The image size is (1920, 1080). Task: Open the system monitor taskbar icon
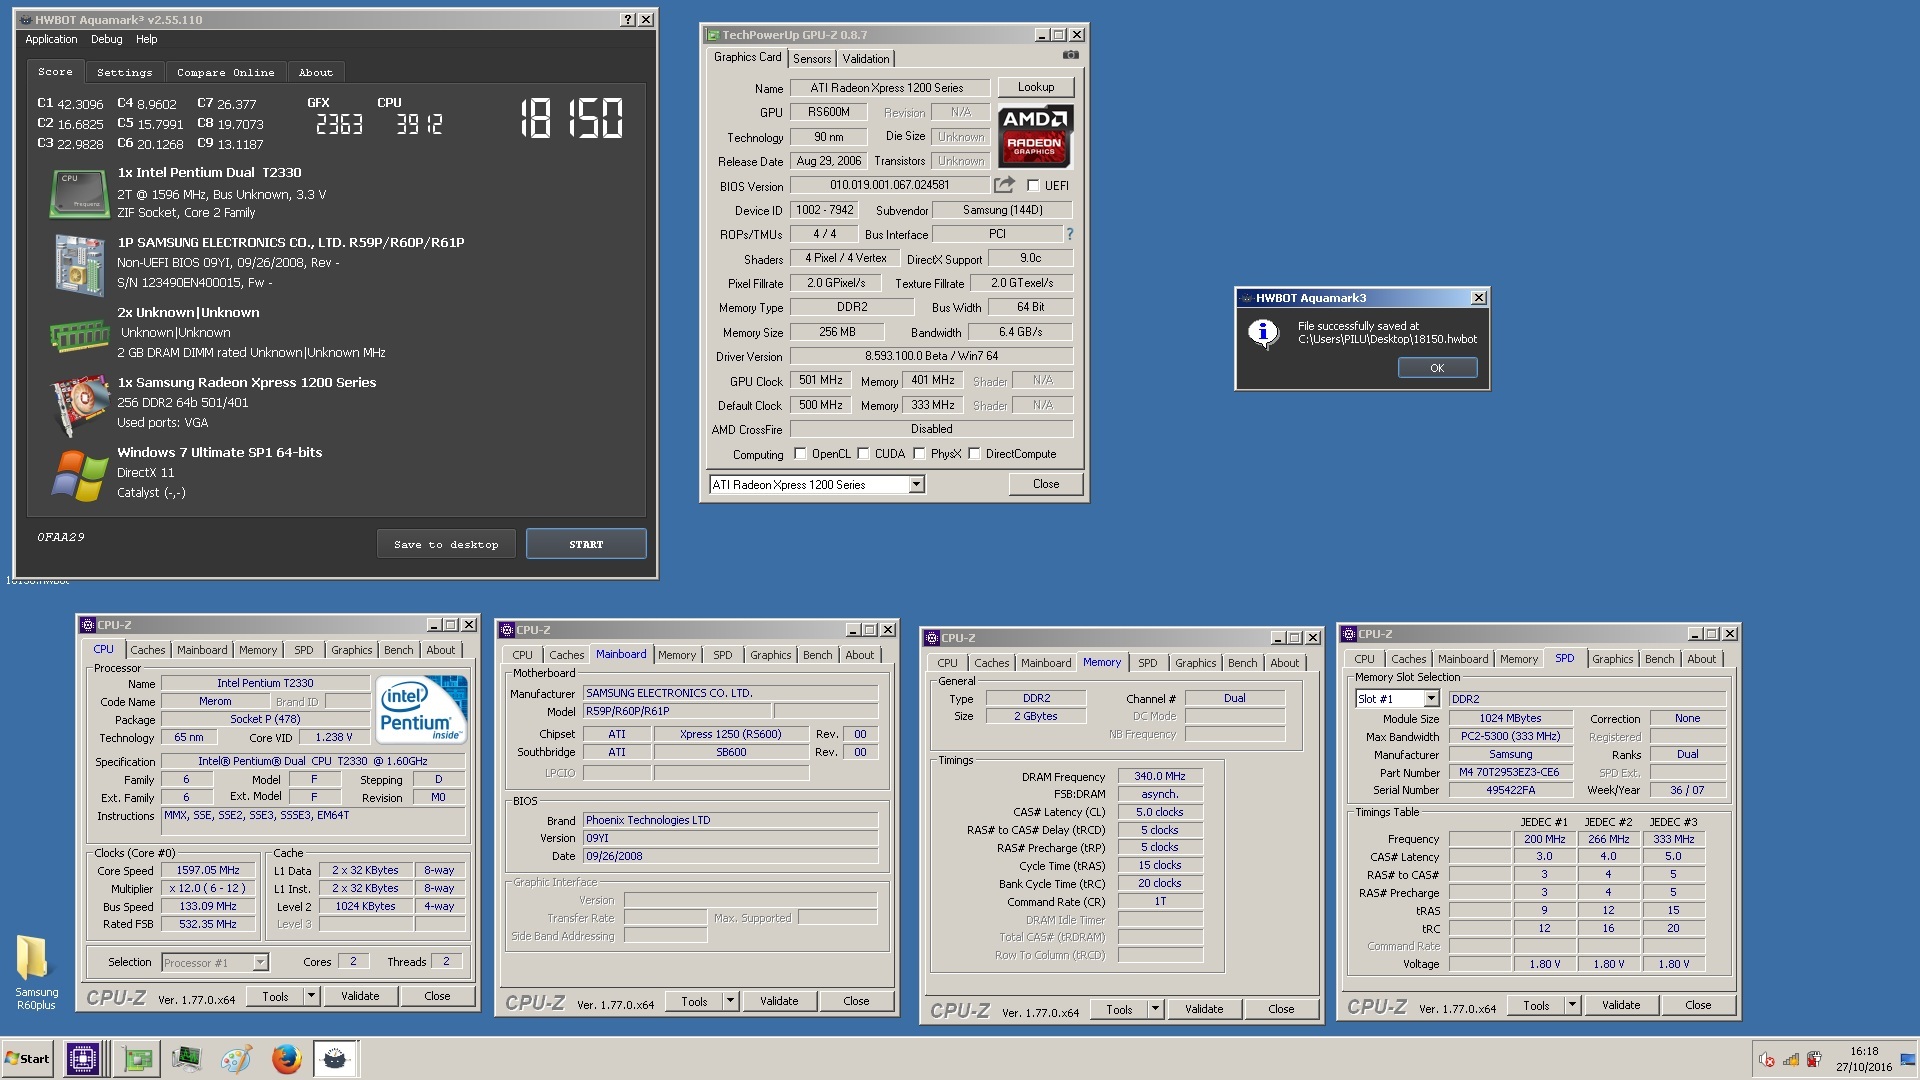186,1058
